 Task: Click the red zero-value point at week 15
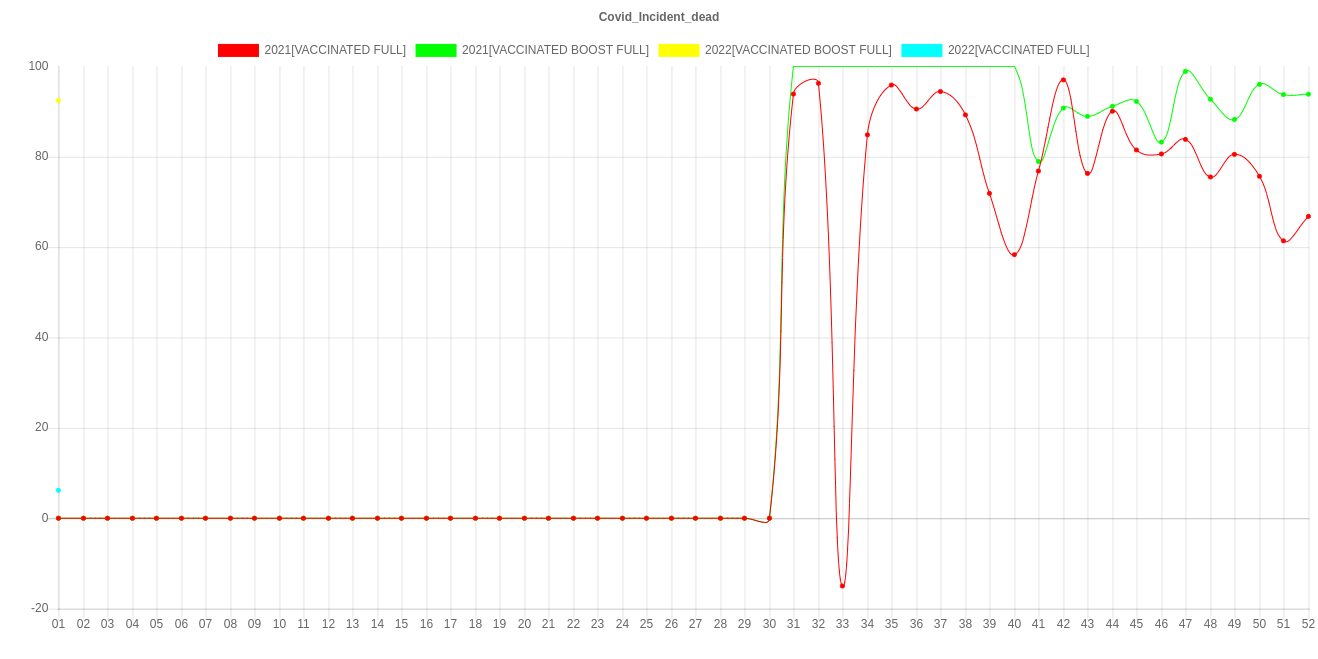click(x=401, y=518)
